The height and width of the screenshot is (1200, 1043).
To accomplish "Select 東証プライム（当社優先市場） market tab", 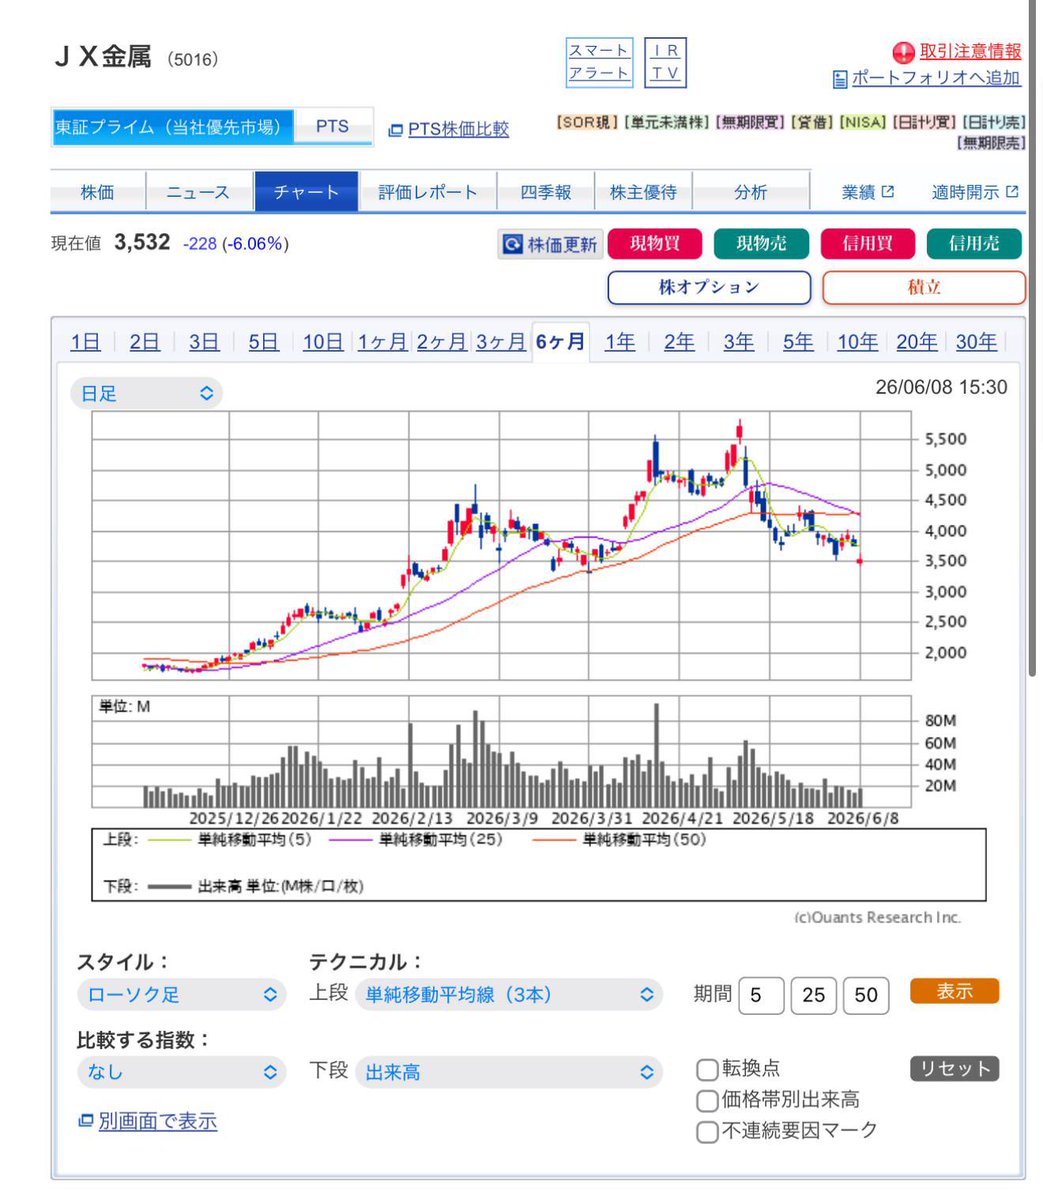I will click(x=173, y=127).
